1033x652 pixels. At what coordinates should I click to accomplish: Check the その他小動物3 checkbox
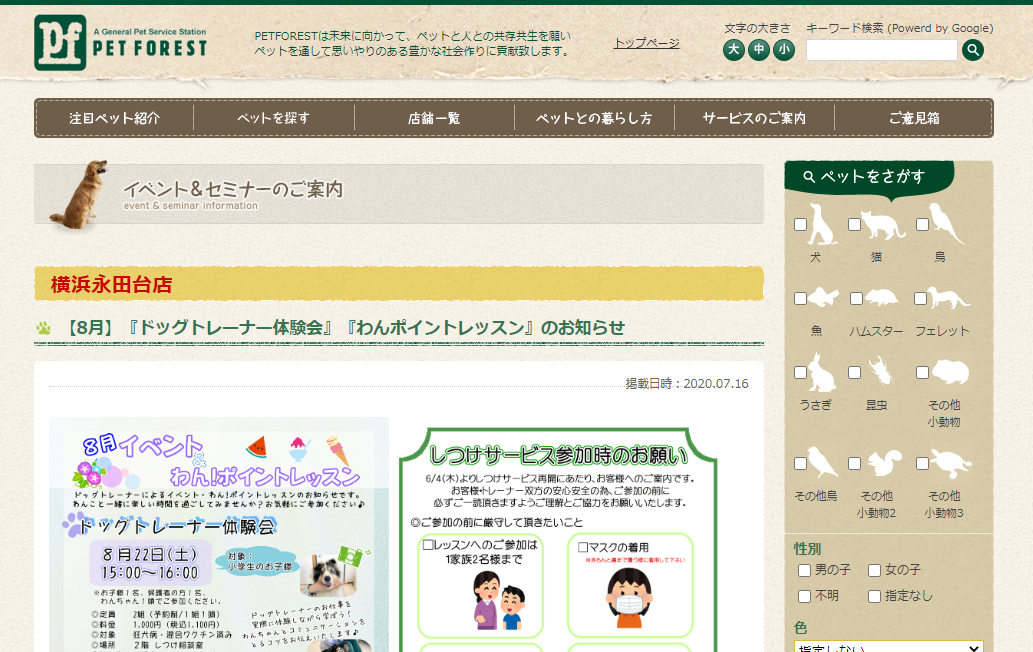click(x=922, y=464)
